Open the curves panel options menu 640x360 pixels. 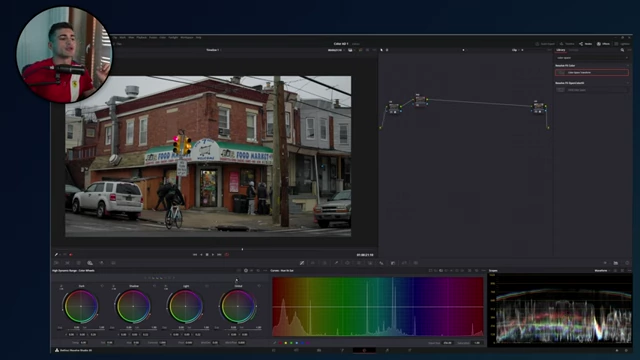pyautogui.click(x=483, y=270)
